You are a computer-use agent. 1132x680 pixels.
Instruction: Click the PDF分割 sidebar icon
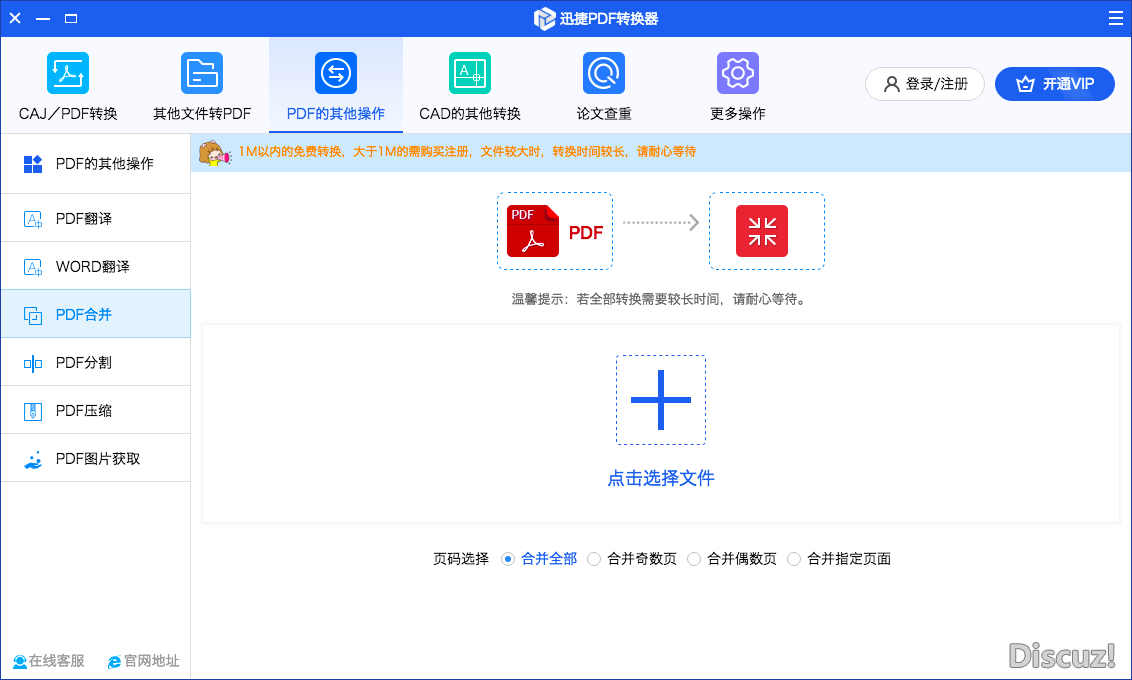coord(33,363)
